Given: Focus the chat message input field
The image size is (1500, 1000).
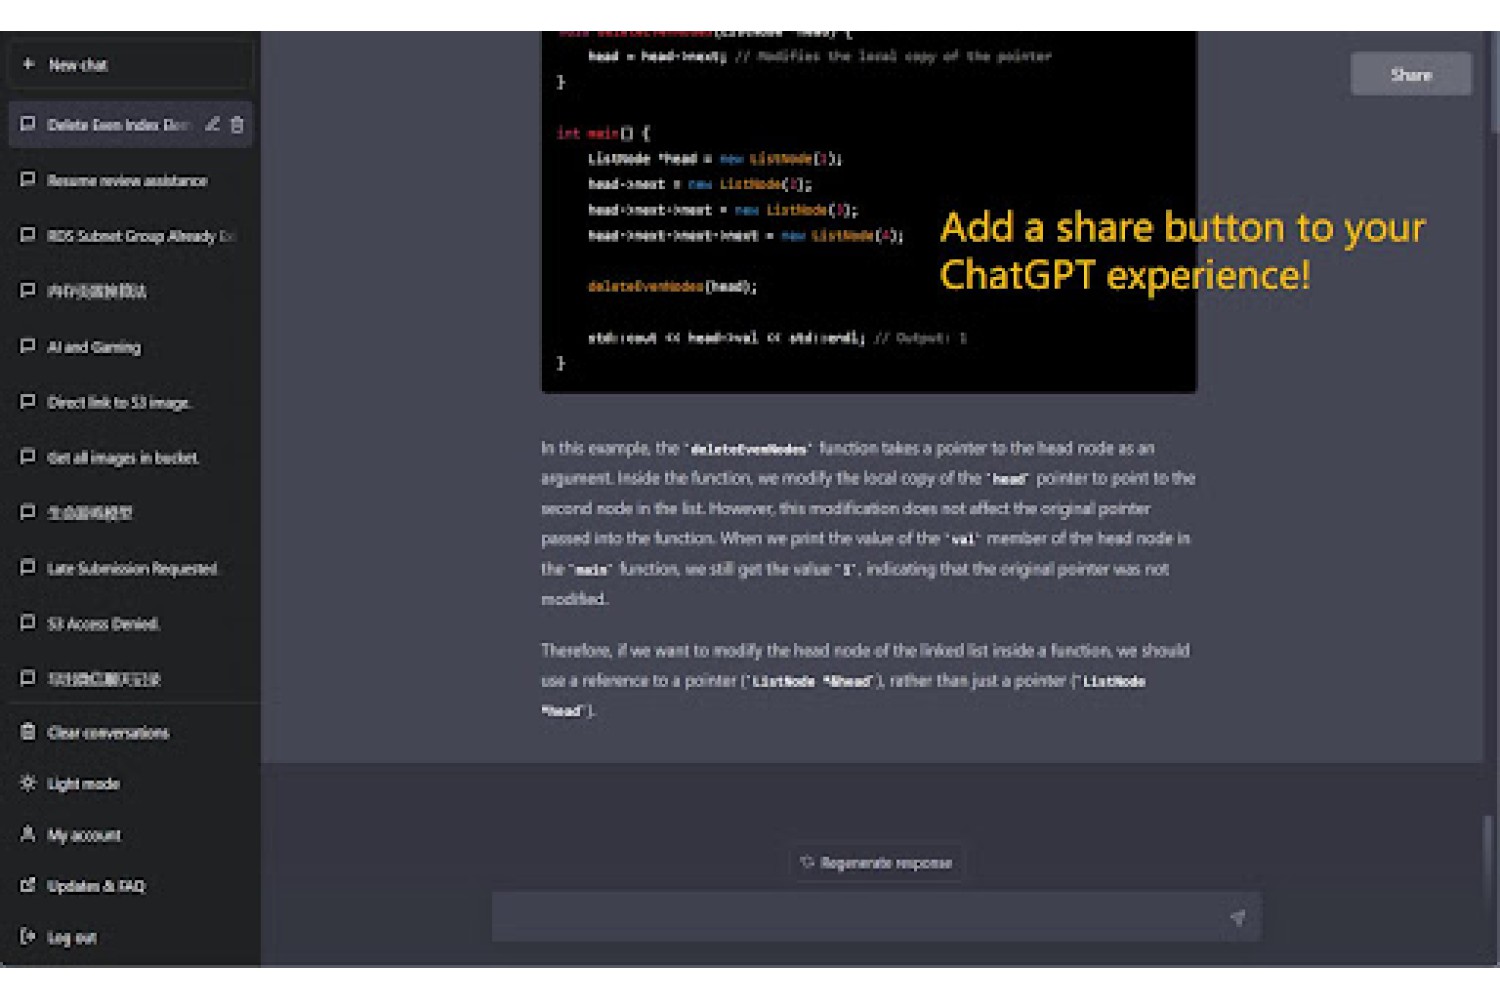Looking at the screenshot, I should tap(876, 917).
